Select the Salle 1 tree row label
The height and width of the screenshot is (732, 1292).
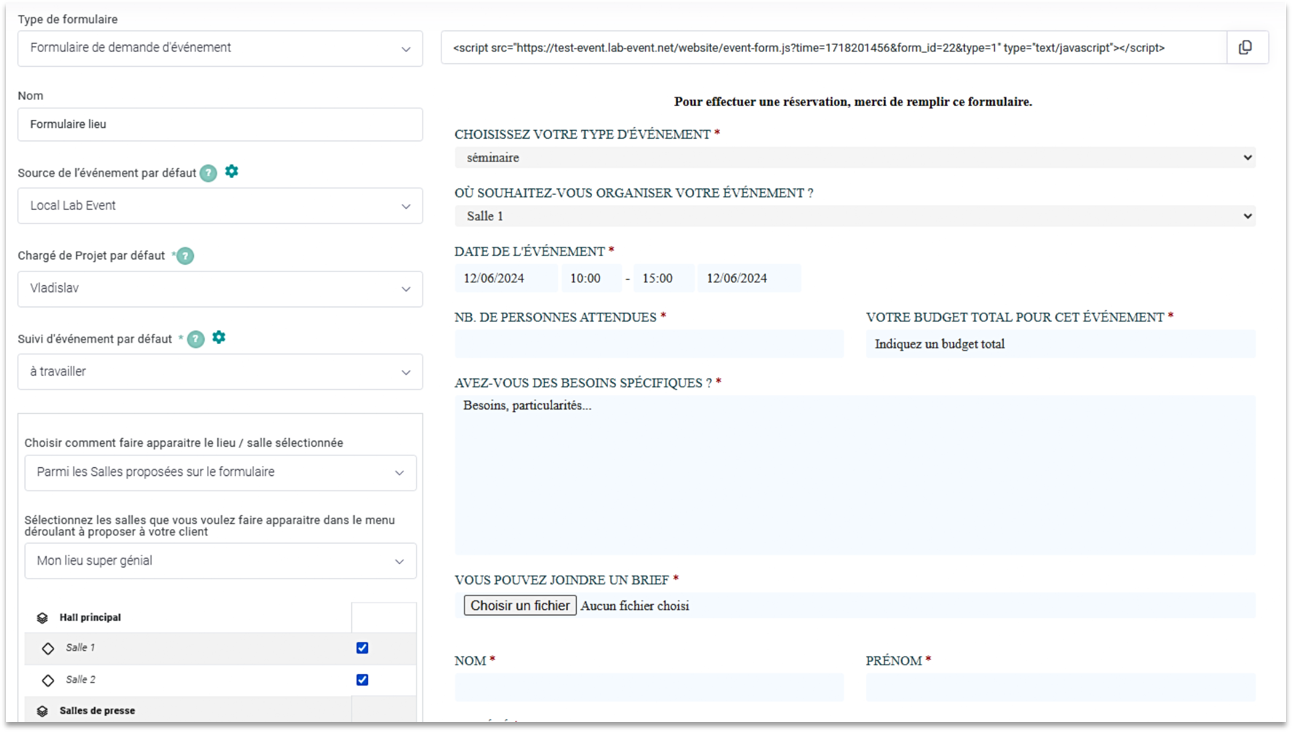click(x=81, y=648)
